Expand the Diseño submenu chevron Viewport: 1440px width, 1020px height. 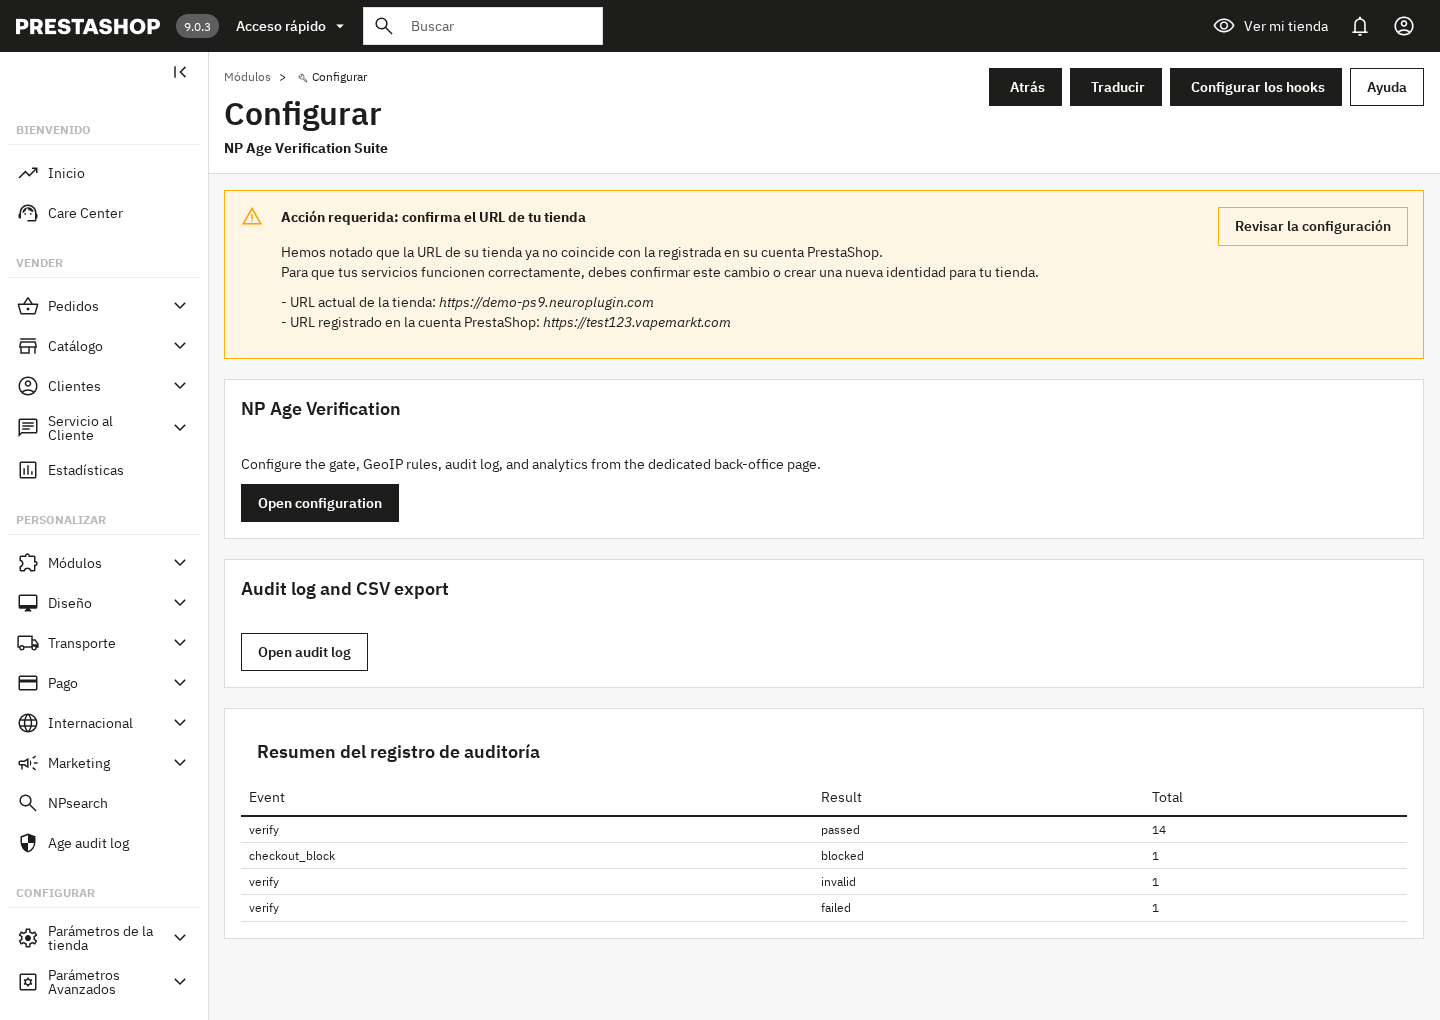pos(180,603)
